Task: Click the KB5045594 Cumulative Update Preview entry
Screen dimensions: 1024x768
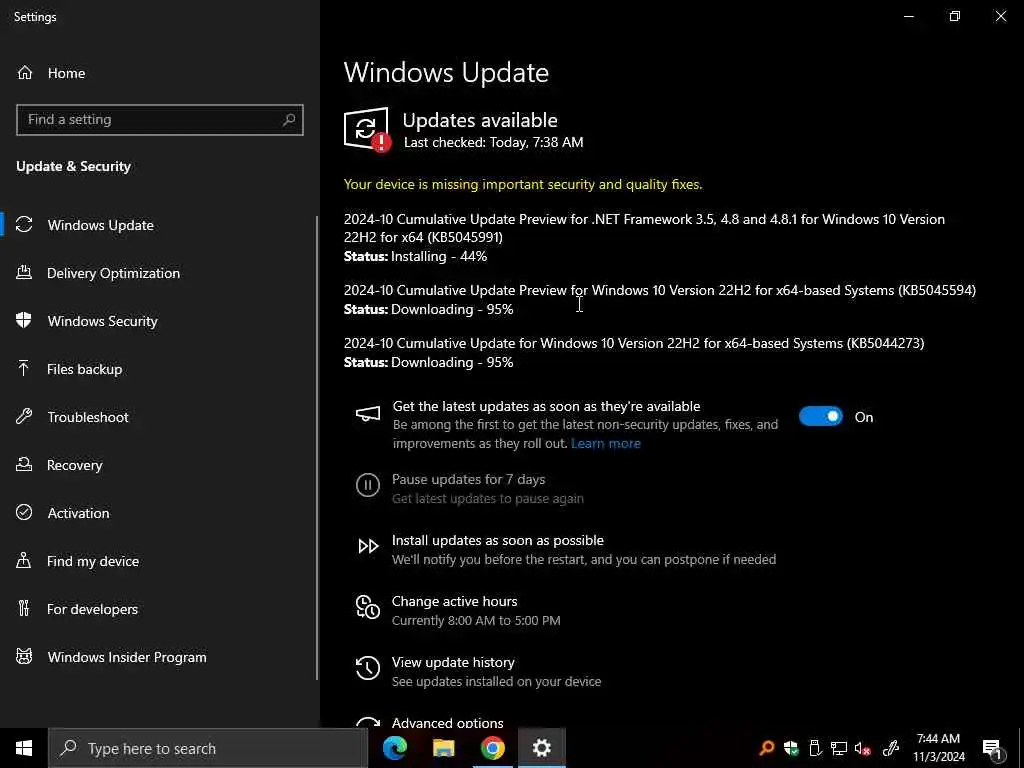Action: pos(660,291)
